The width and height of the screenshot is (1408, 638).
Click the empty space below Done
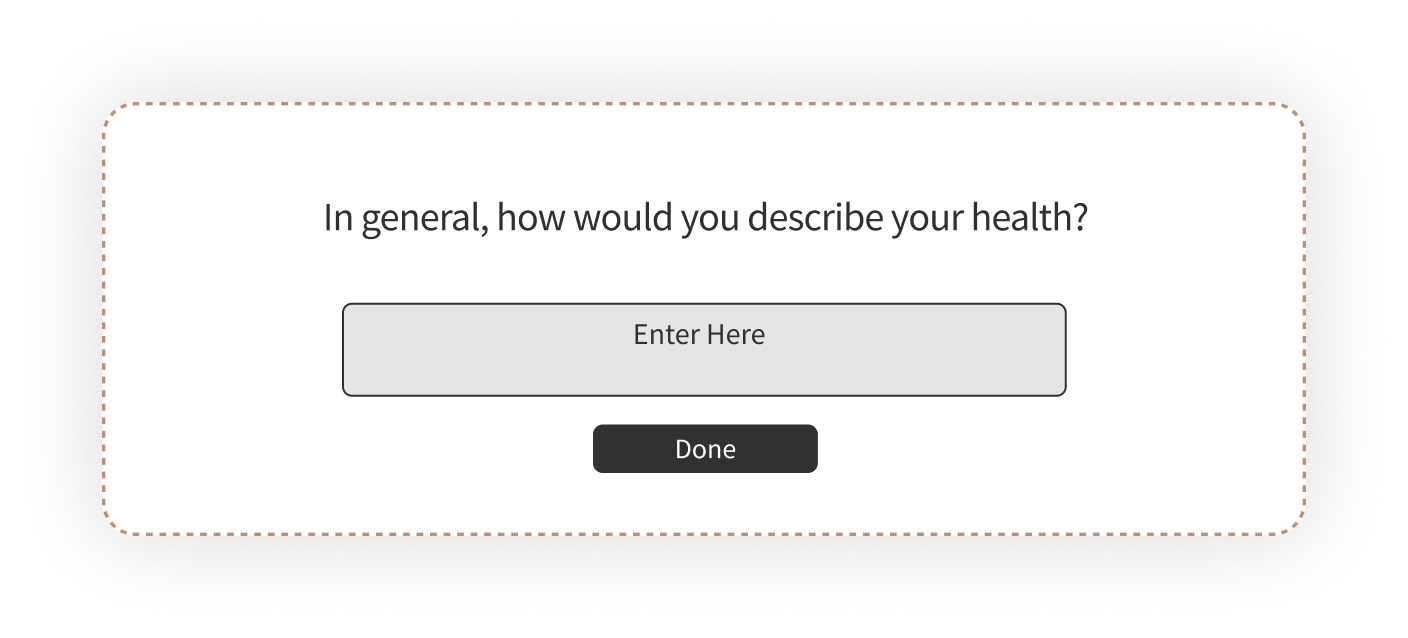click(705, 500)
